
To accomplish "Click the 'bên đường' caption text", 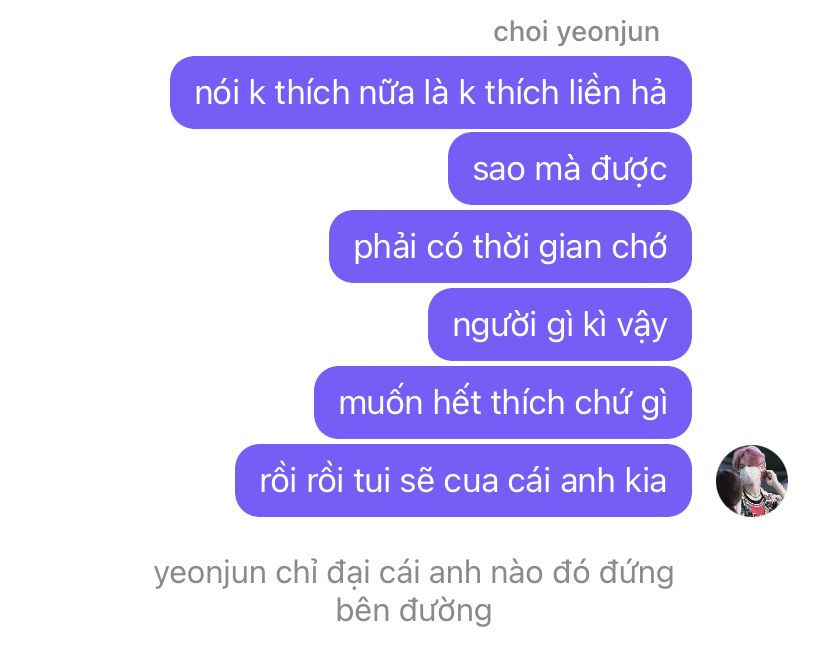I will point(413,610).
